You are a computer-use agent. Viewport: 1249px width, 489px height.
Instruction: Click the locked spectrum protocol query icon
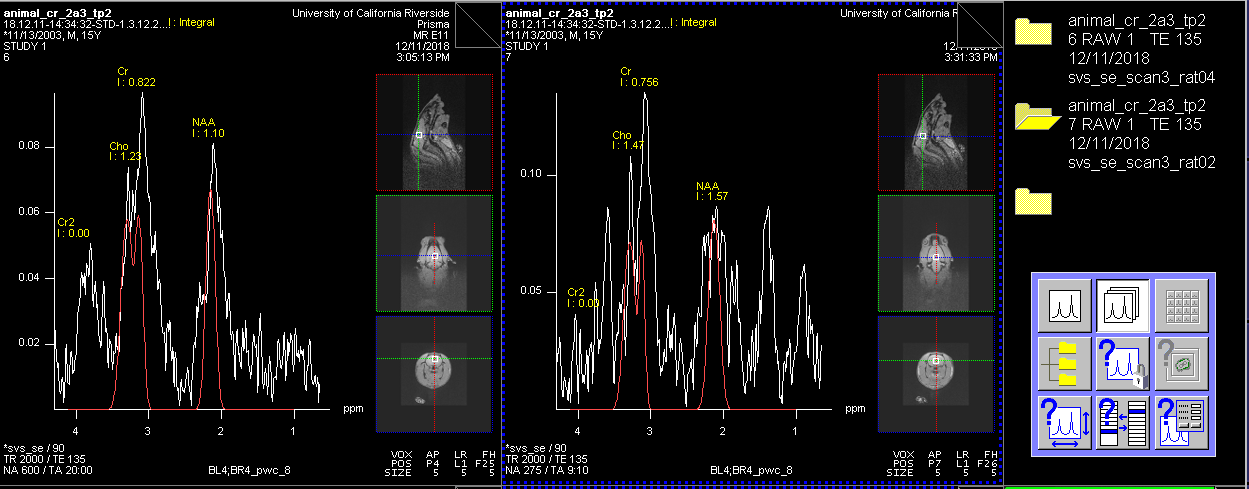click(1123, 364)
